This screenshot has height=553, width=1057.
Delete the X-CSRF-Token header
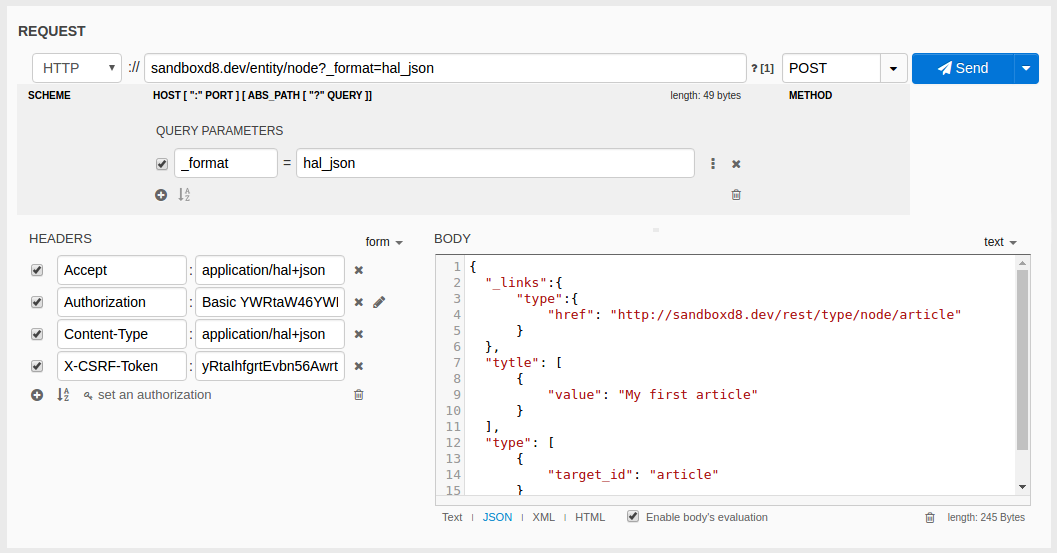(359, 366)
